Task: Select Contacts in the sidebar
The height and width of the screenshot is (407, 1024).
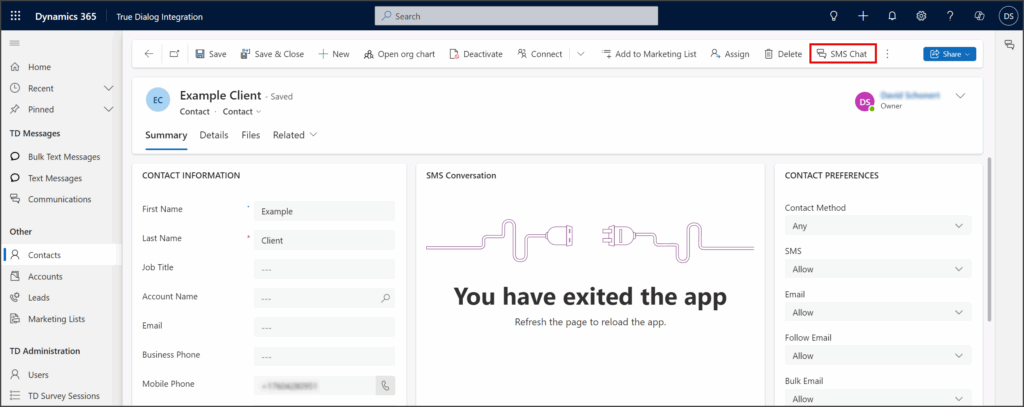Action: [x=62, y=255]
